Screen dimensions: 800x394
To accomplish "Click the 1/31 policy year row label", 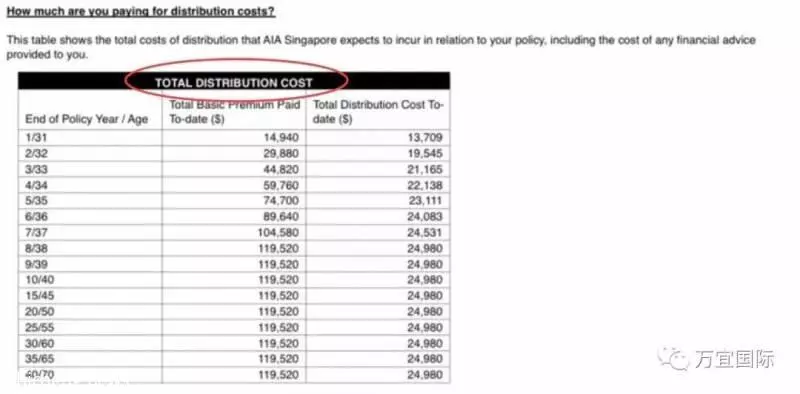I will point(36,137).
